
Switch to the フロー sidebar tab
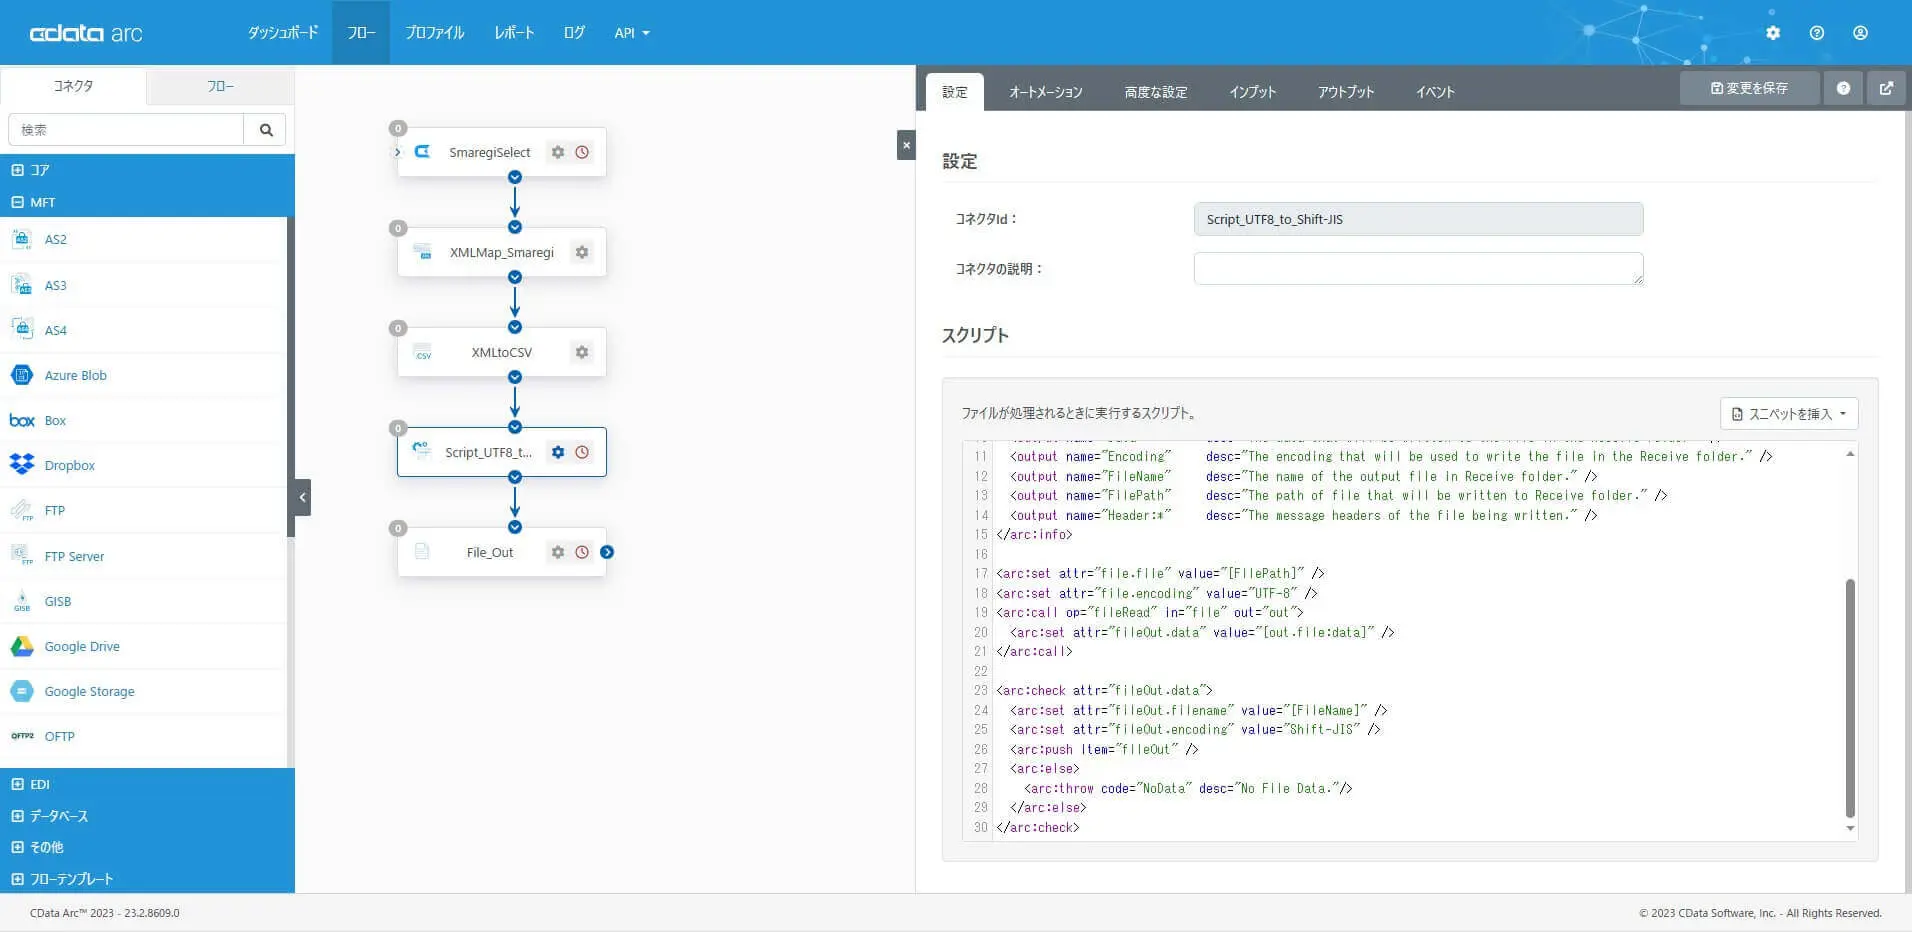pyautogui.click(x=219, y=86)
